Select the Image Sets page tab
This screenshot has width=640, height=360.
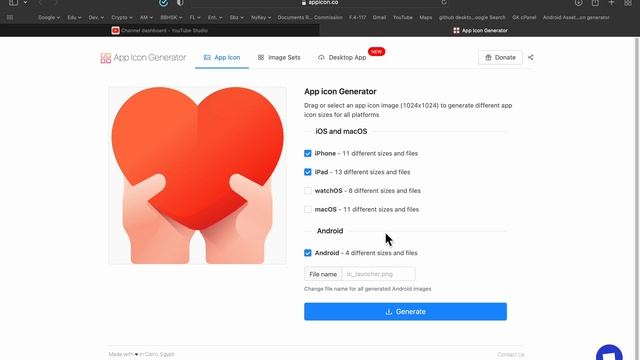pyautogui.click(x=279, y=58)
